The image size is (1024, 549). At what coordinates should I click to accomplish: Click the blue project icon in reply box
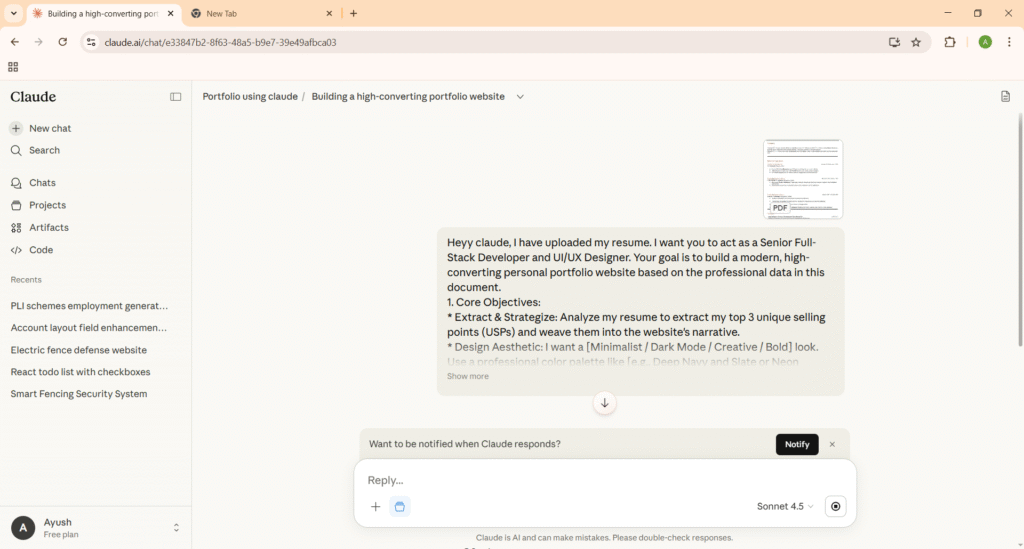coord(400,507)
